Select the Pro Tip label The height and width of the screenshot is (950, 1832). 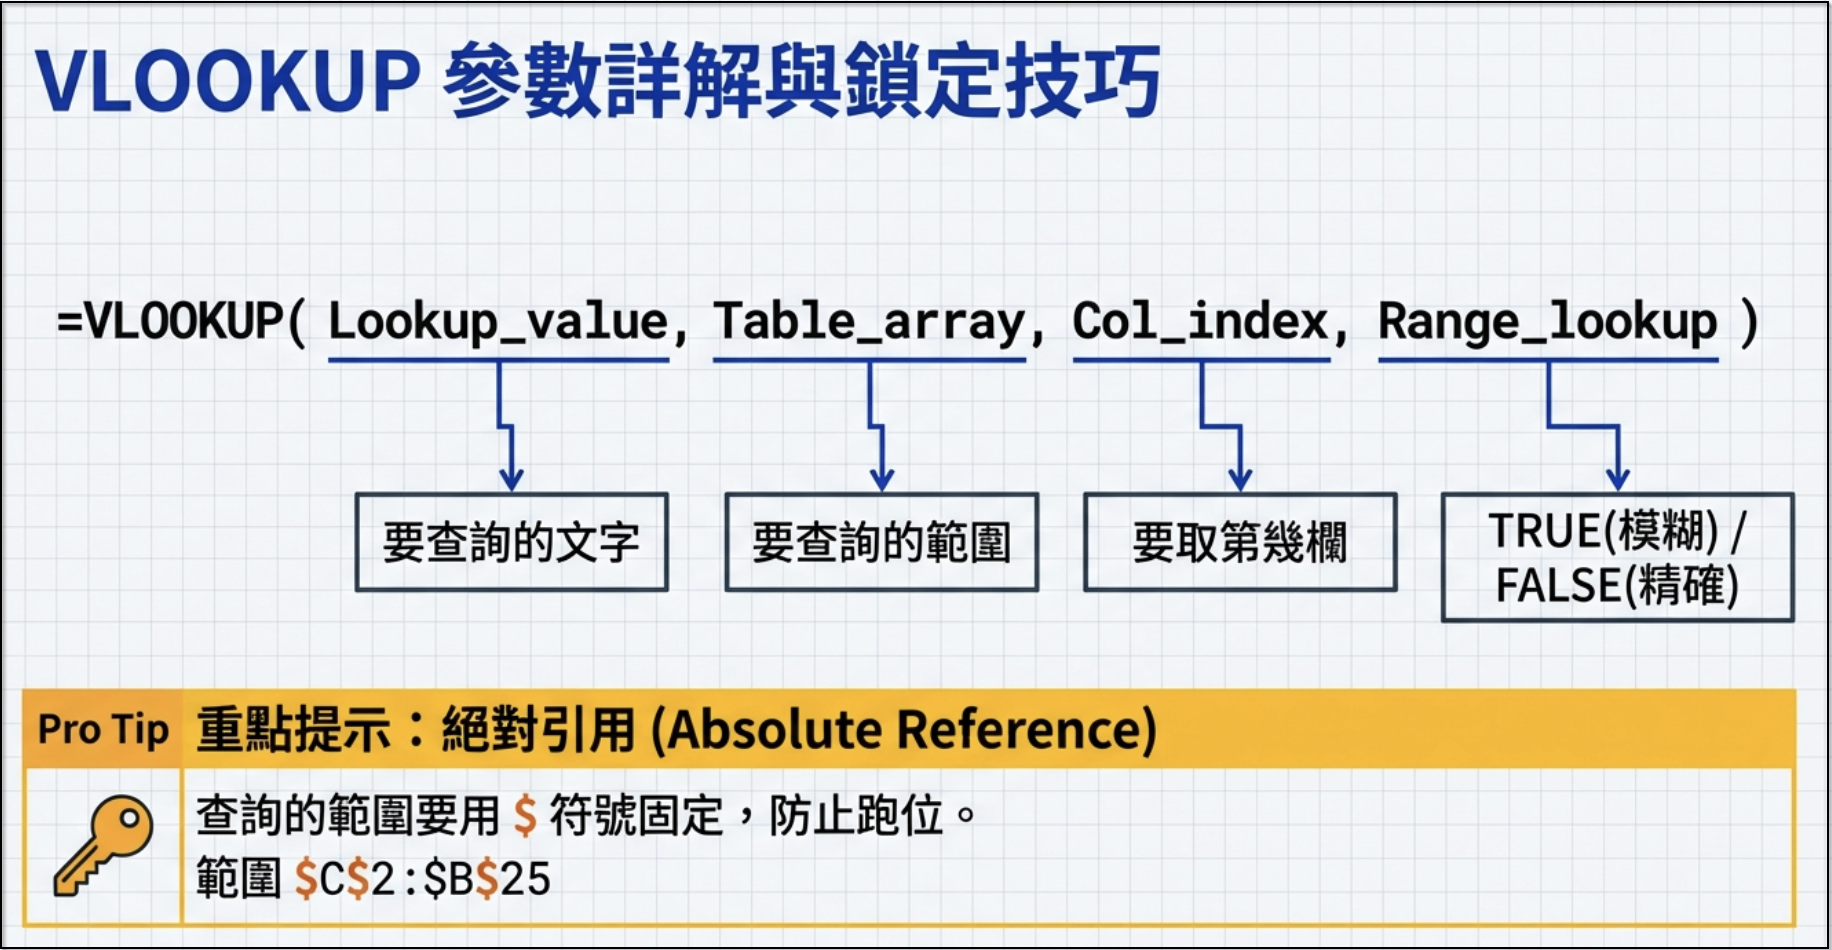(x=103, y=729)
